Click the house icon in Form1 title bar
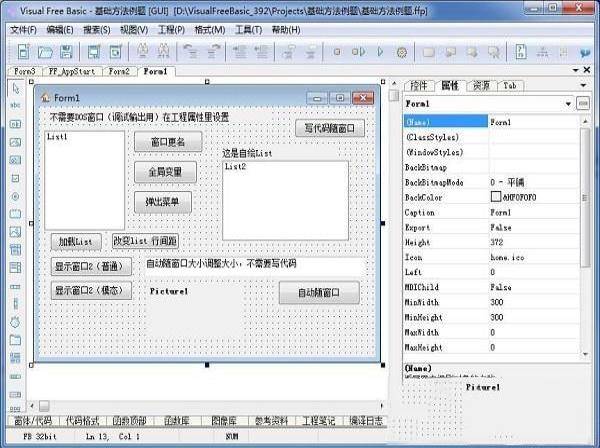 46,98
